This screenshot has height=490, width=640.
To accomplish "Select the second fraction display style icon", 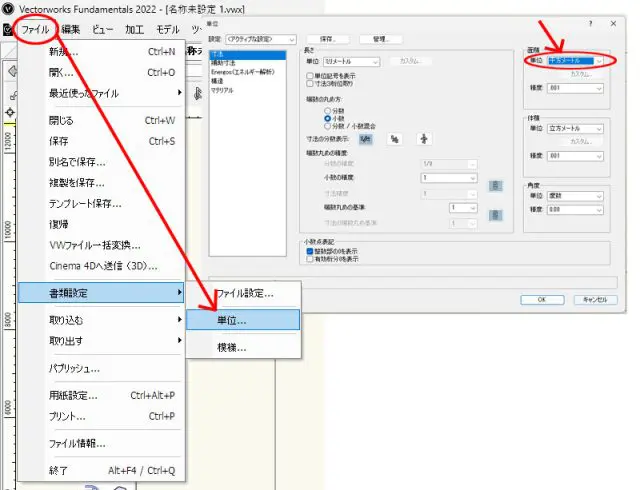I will tap(394, 139).
